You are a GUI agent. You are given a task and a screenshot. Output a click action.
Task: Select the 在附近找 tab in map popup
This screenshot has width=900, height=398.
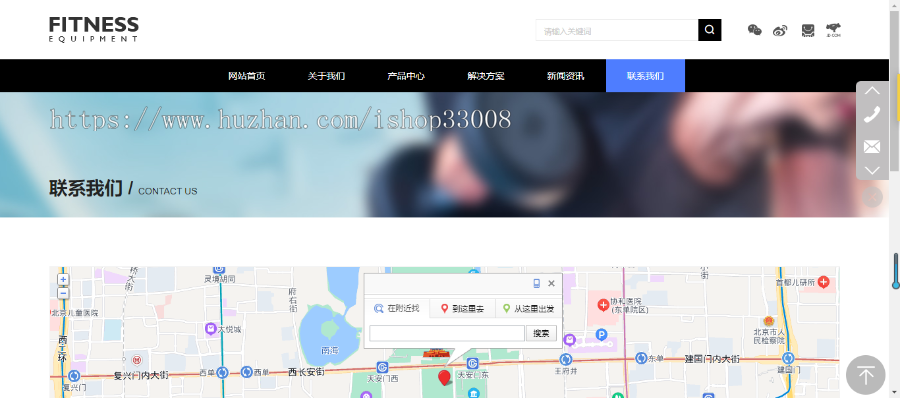click(x=397, y=308)
